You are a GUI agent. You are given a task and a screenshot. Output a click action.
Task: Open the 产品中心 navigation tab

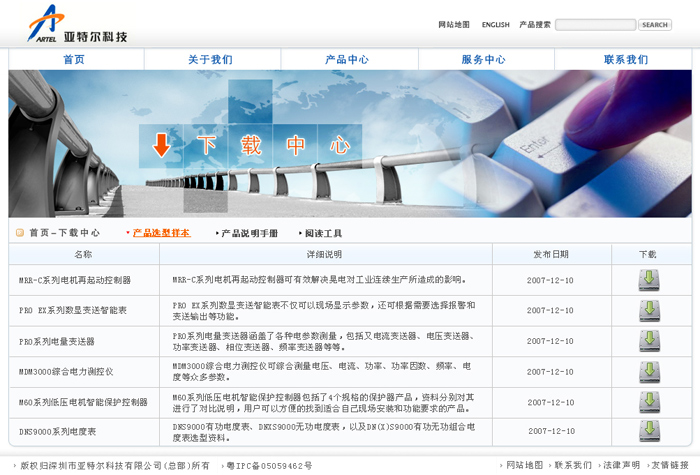[x=347, y=59]
